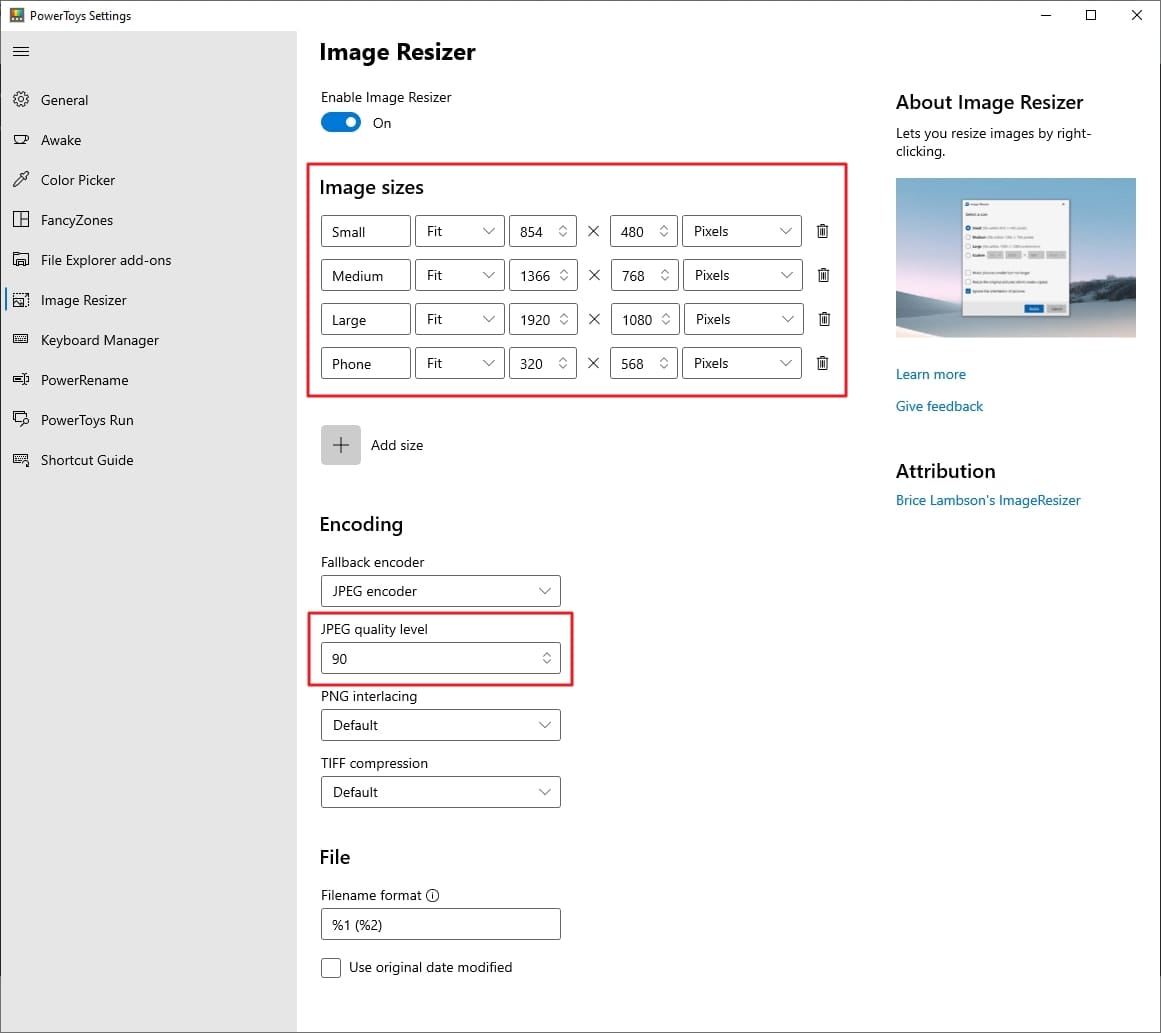This screenshot has width=1161, height=1033.
Task: Click the plus icon to add size
Action: [341, 445]
